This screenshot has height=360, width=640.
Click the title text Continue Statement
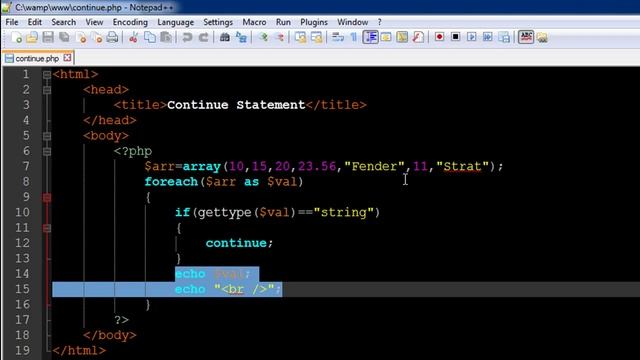[236, 105]
